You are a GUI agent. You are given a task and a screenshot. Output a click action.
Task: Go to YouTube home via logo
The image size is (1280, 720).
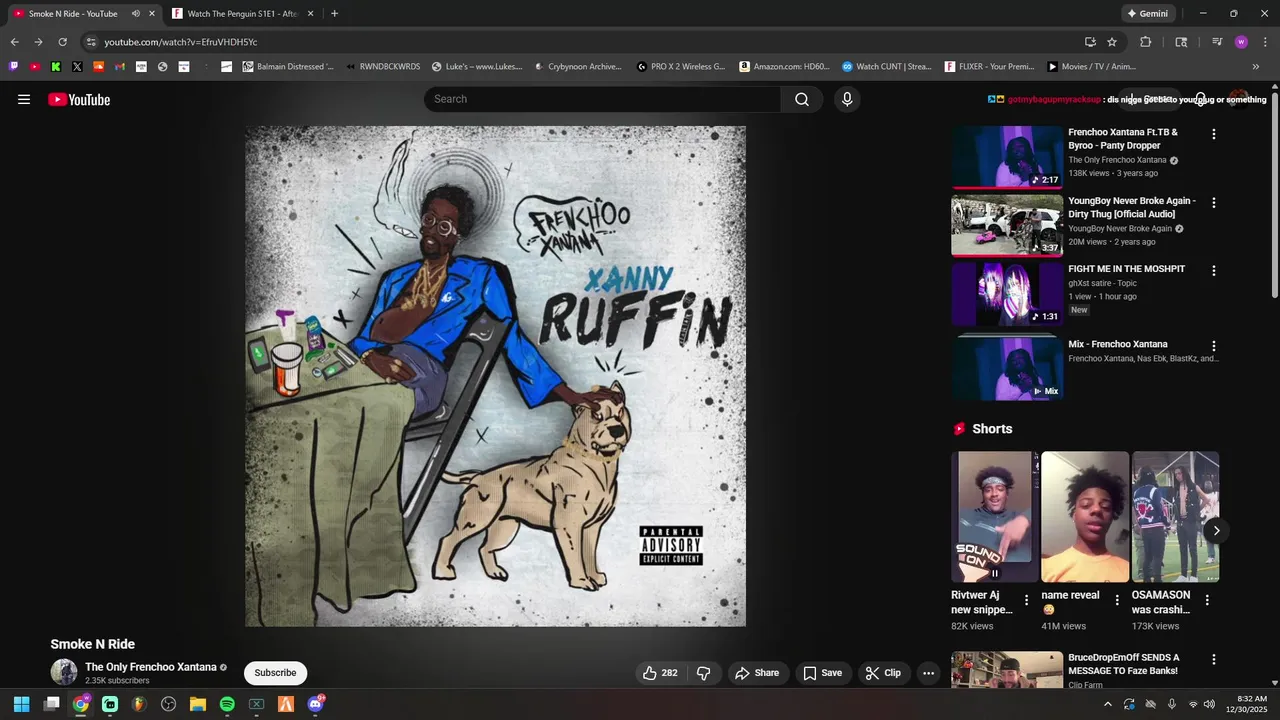coord(79,99)
